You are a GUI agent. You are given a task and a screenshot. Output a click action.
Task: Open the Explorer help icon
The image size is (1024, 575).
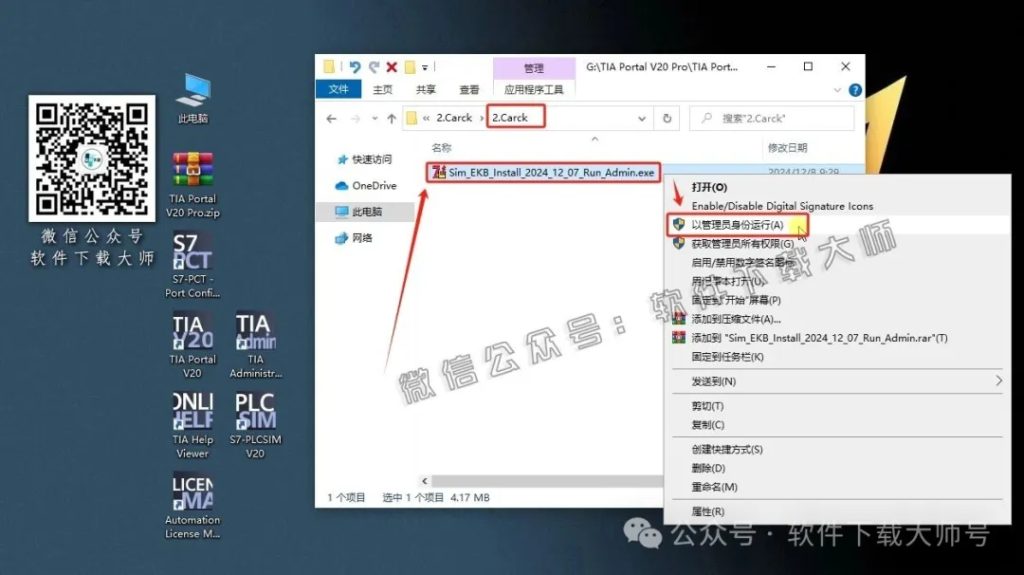[x=855, y=90]
